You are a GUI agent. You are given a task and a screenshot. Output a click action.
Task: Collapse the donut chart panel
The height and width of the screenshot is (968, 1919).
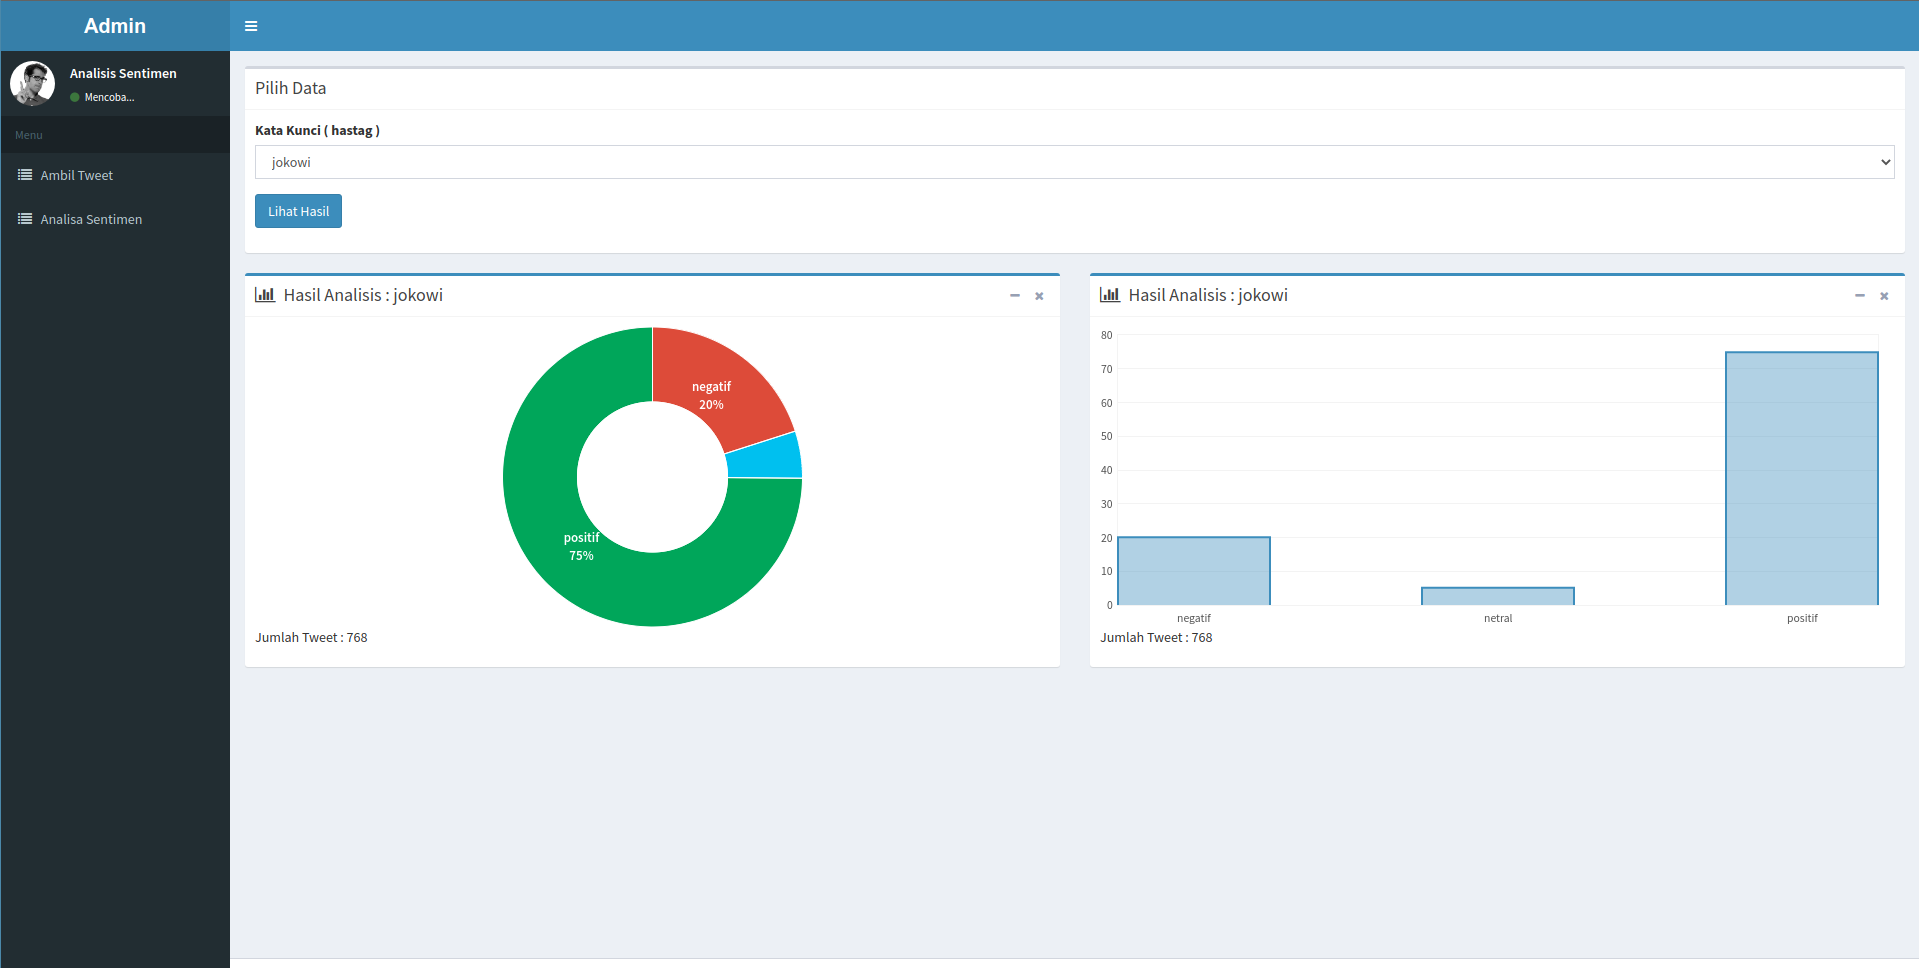[x=1014, y=296]
